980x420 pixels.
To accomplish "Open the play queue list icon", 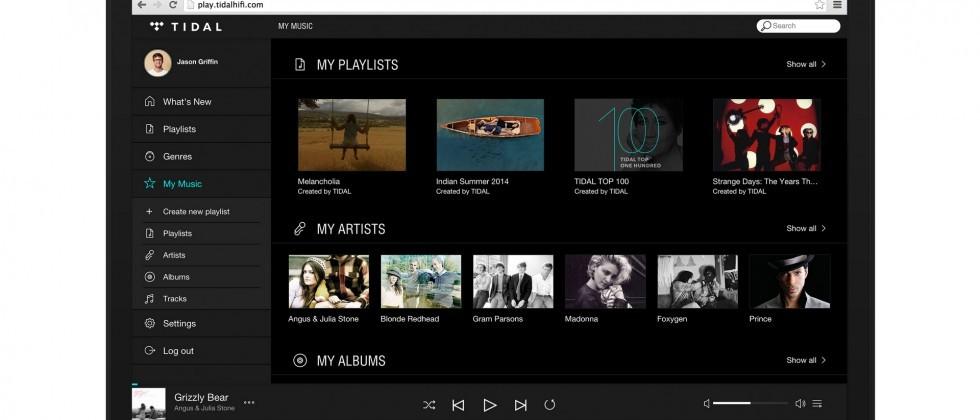I will tap(817, 404).
